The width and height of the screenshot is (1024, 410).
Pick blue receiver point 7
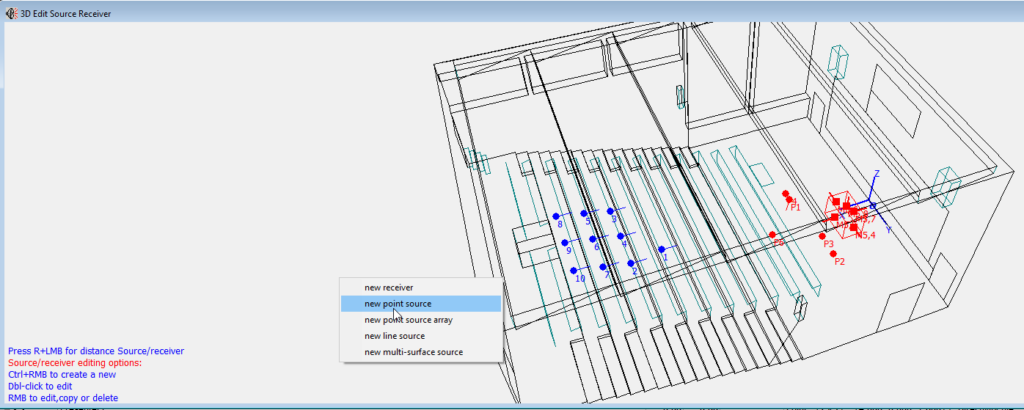[603, 267]
